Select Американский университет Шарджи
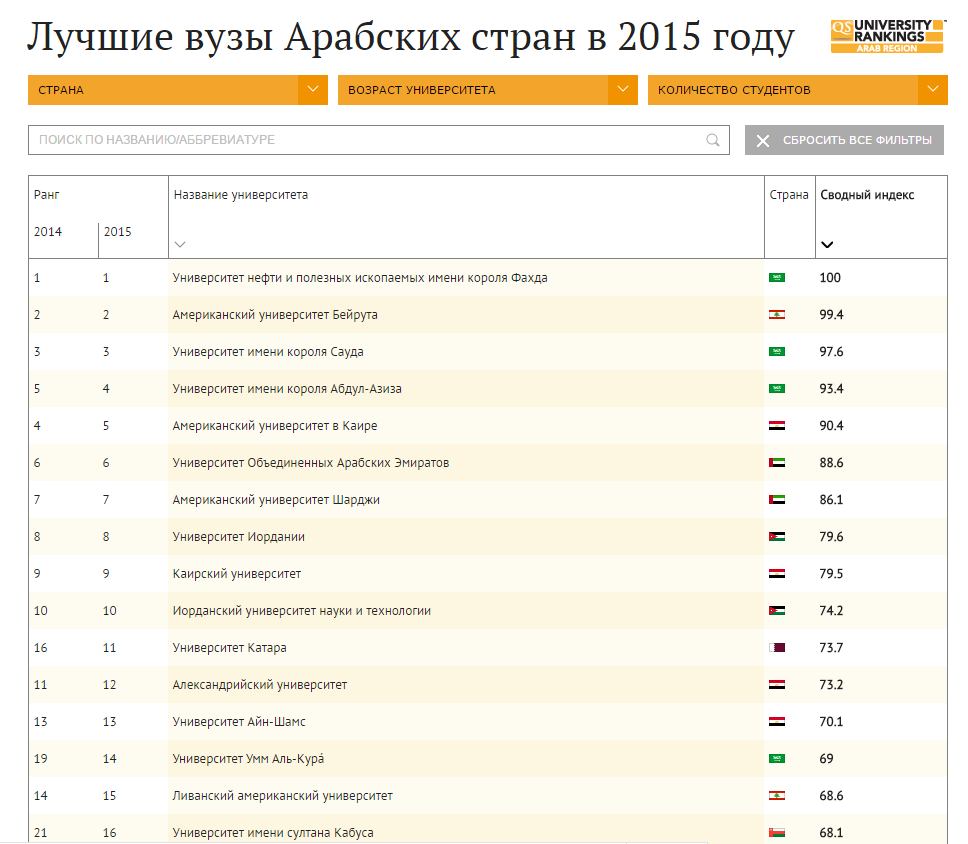The height and width of the screenshot is (844, 968). pos(276,500)
